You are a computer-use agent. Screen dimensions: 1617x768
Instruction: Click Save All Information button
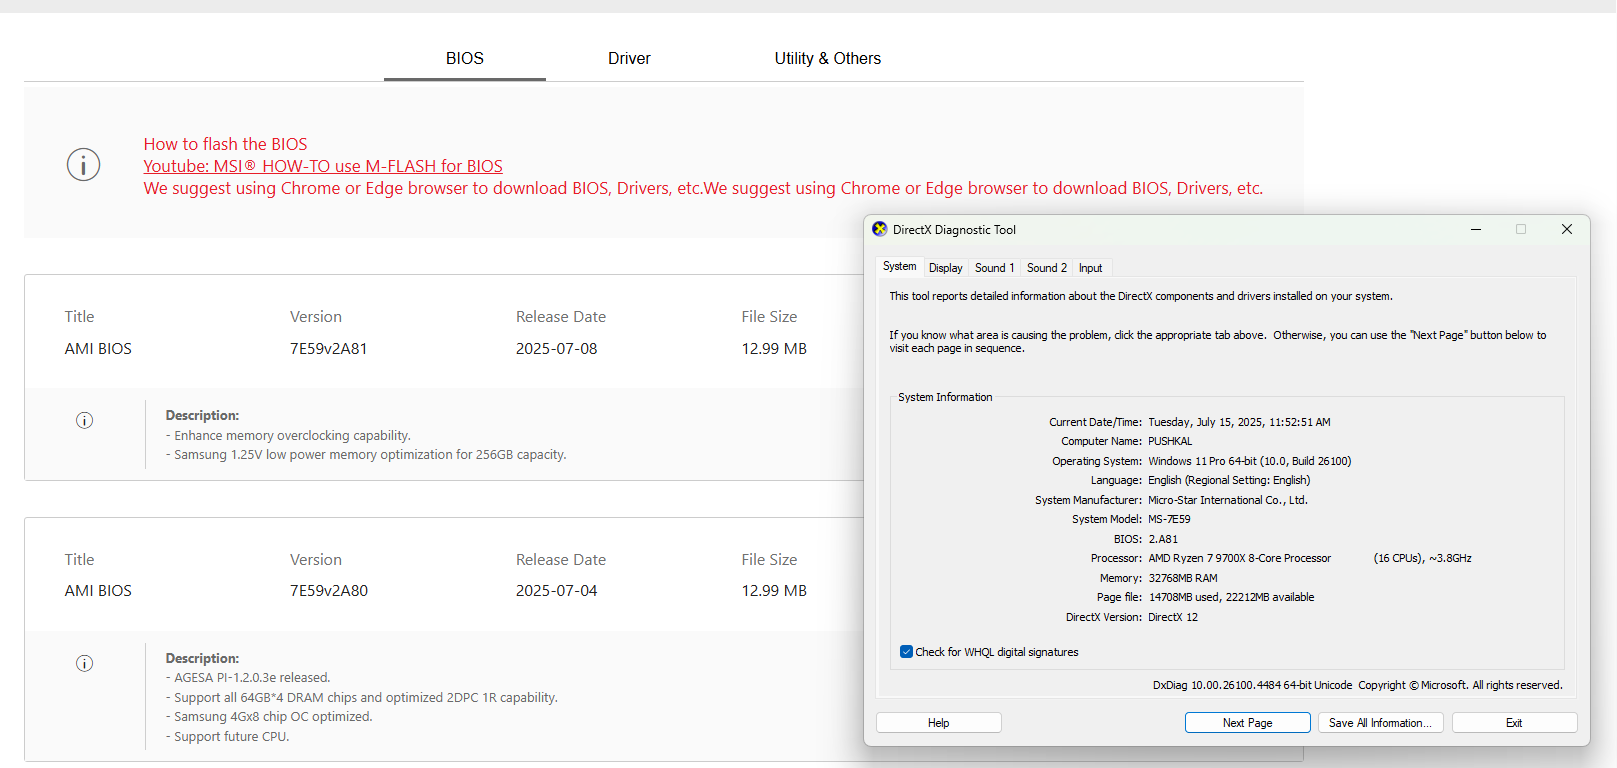click(x=1379, y=723)
